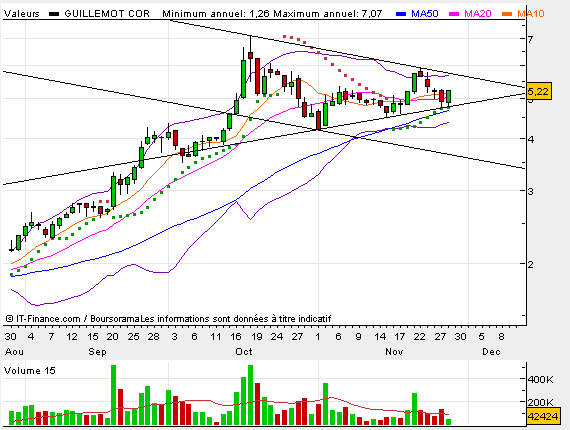570x430 pixels.
Task: Click the price axis label 3
Action: coord(531,191)
